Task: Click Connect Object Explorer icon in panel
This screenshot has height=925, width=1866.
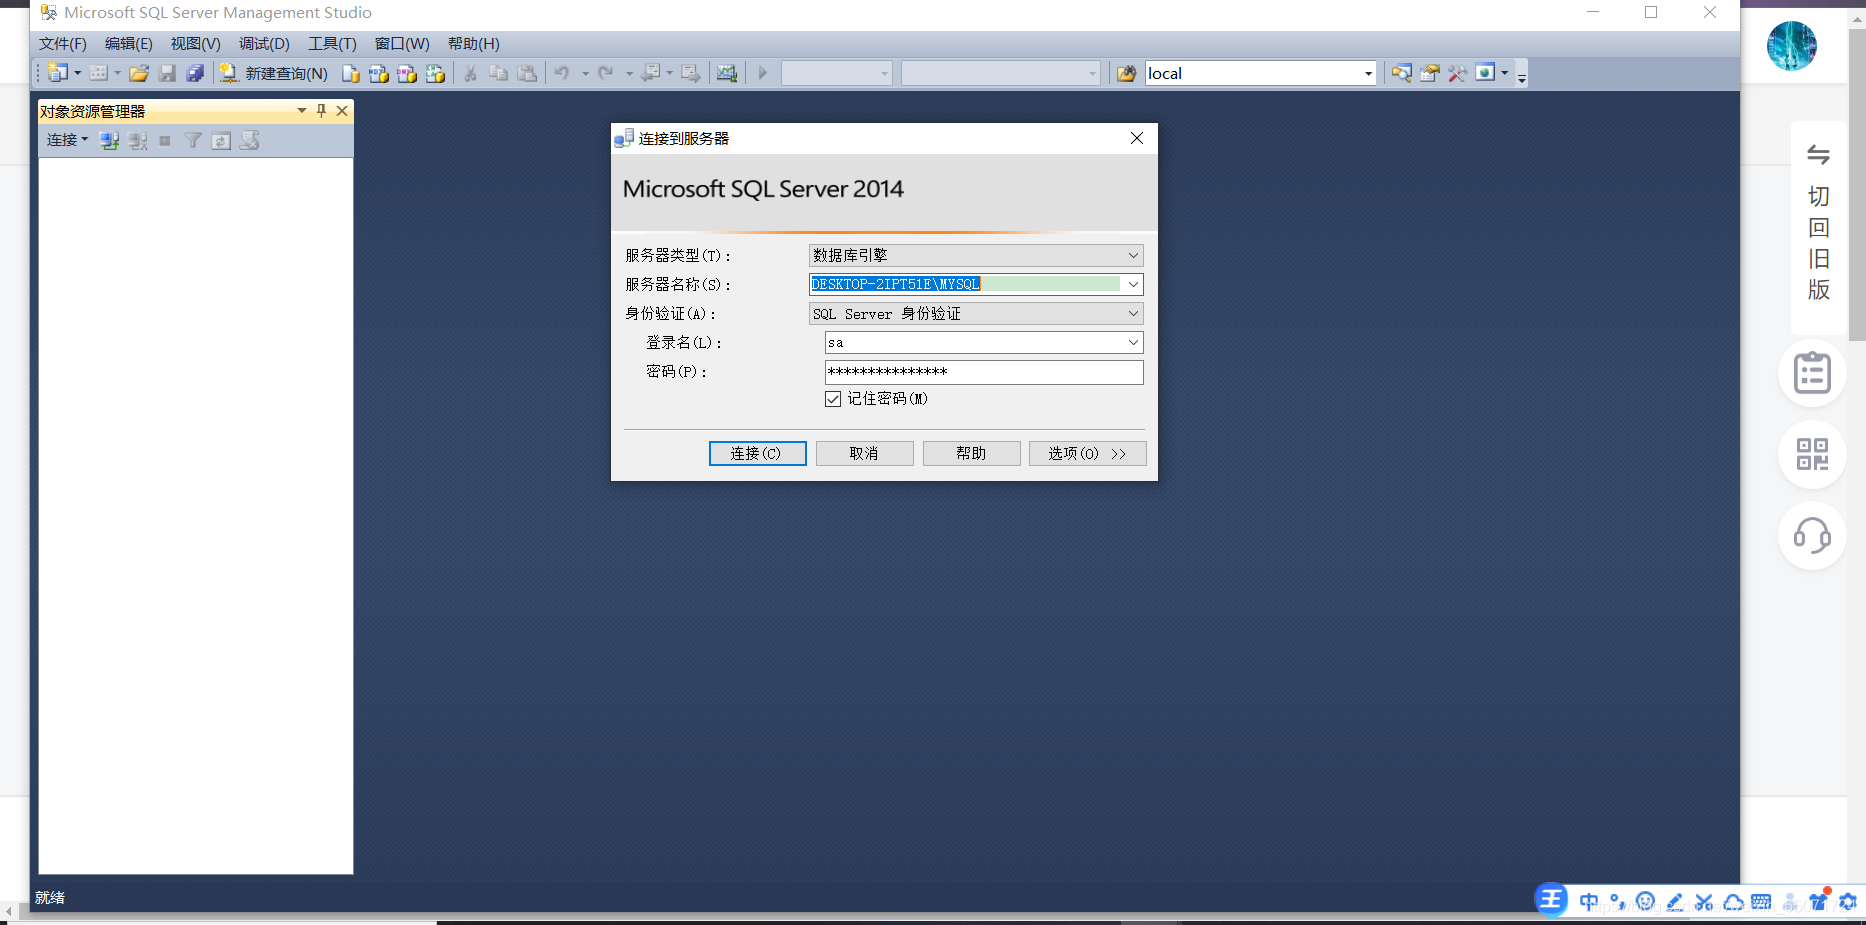Action: tap(110, 141)
